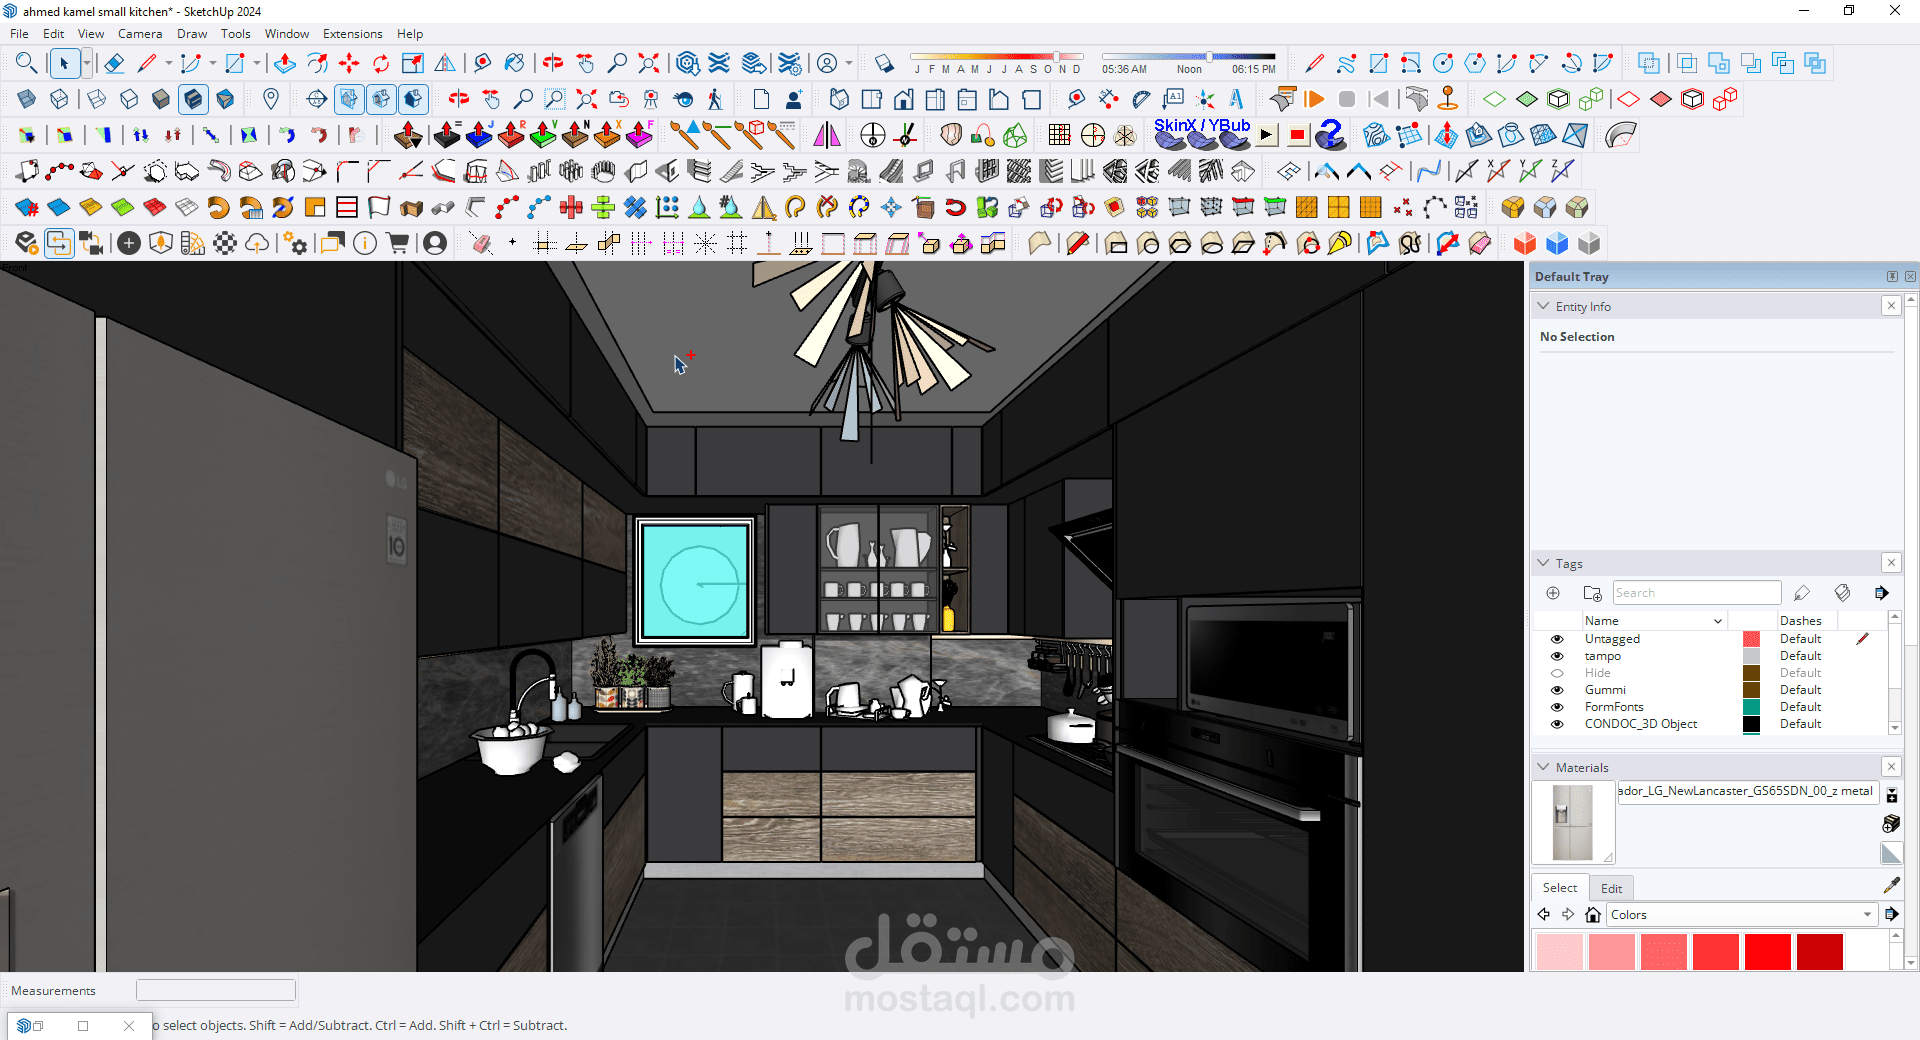Go to In Model materials home

[x=1593, y=915]
